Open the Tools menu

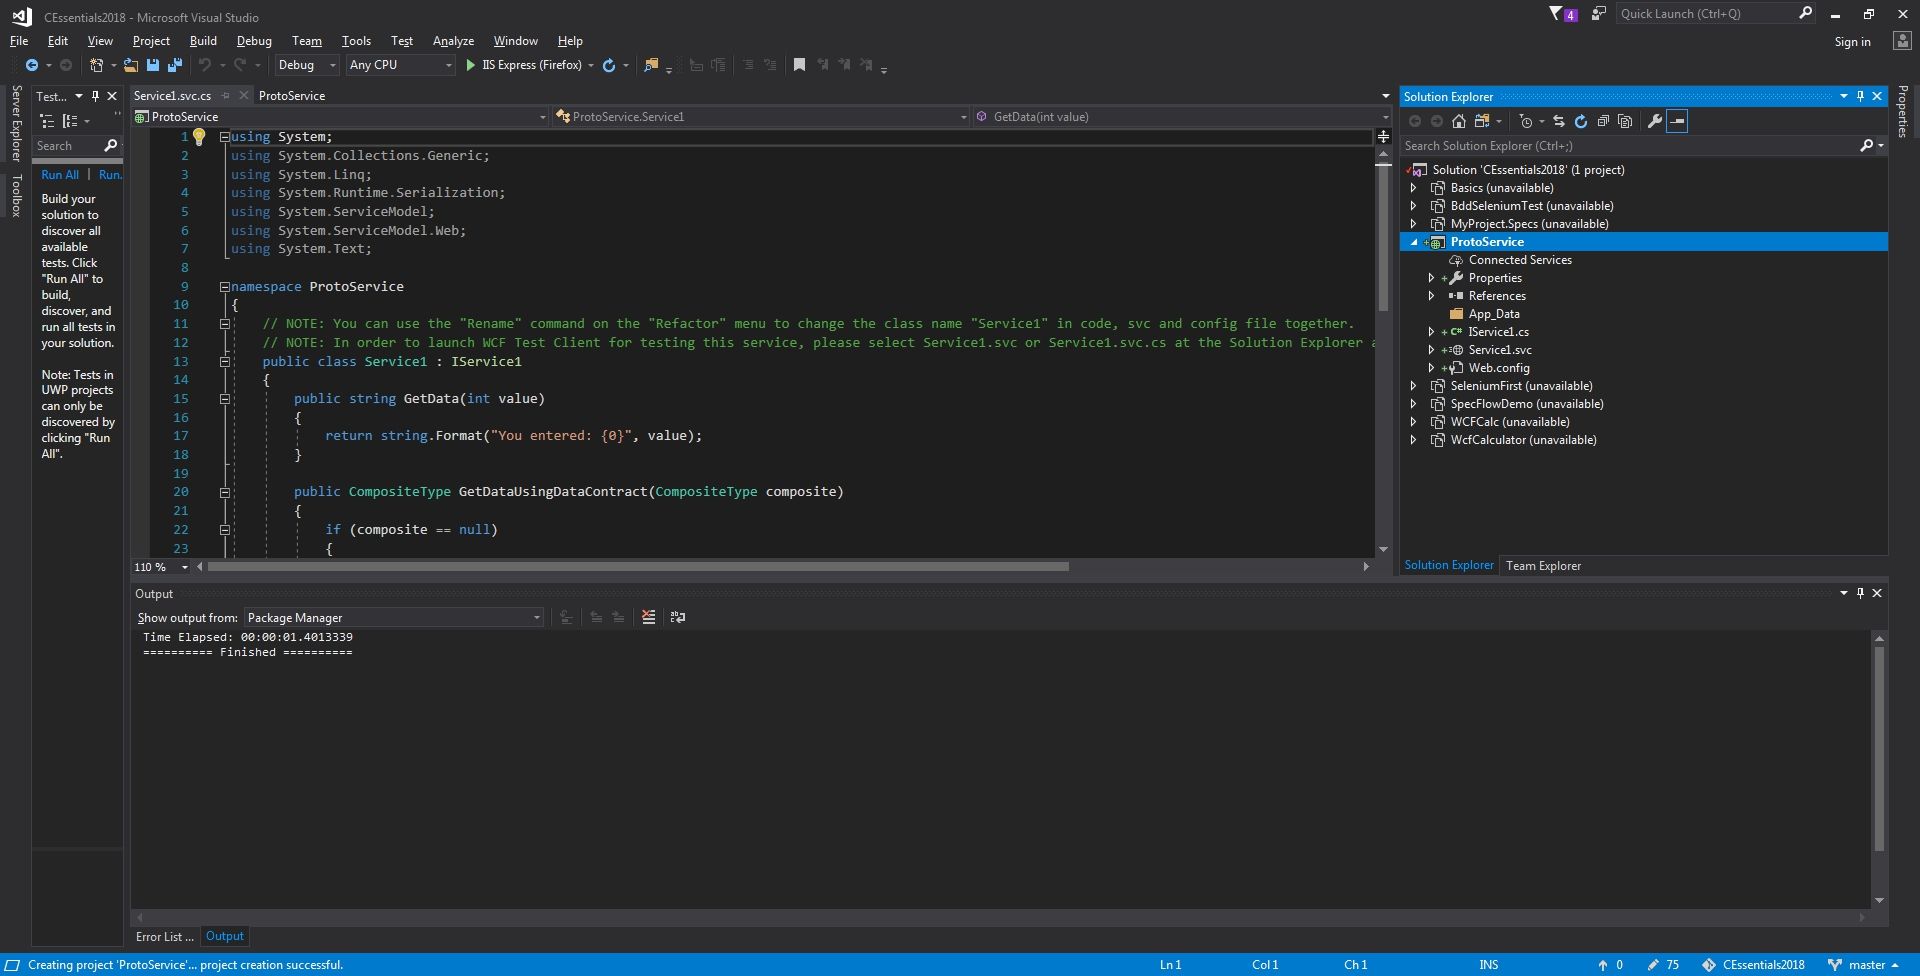tap(356, 41)
